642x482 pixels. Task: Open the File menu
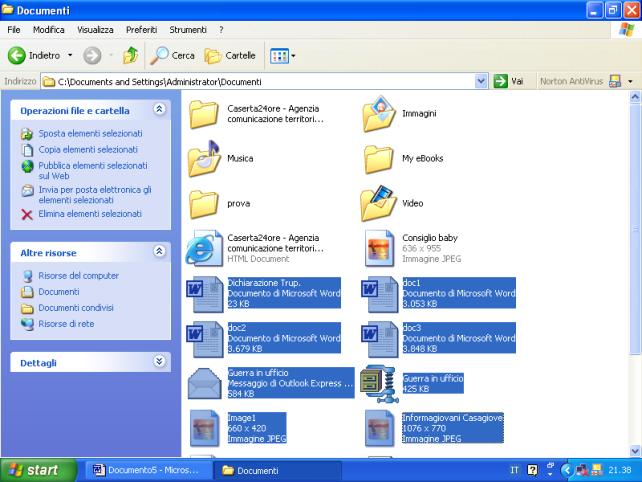[14, 30]
